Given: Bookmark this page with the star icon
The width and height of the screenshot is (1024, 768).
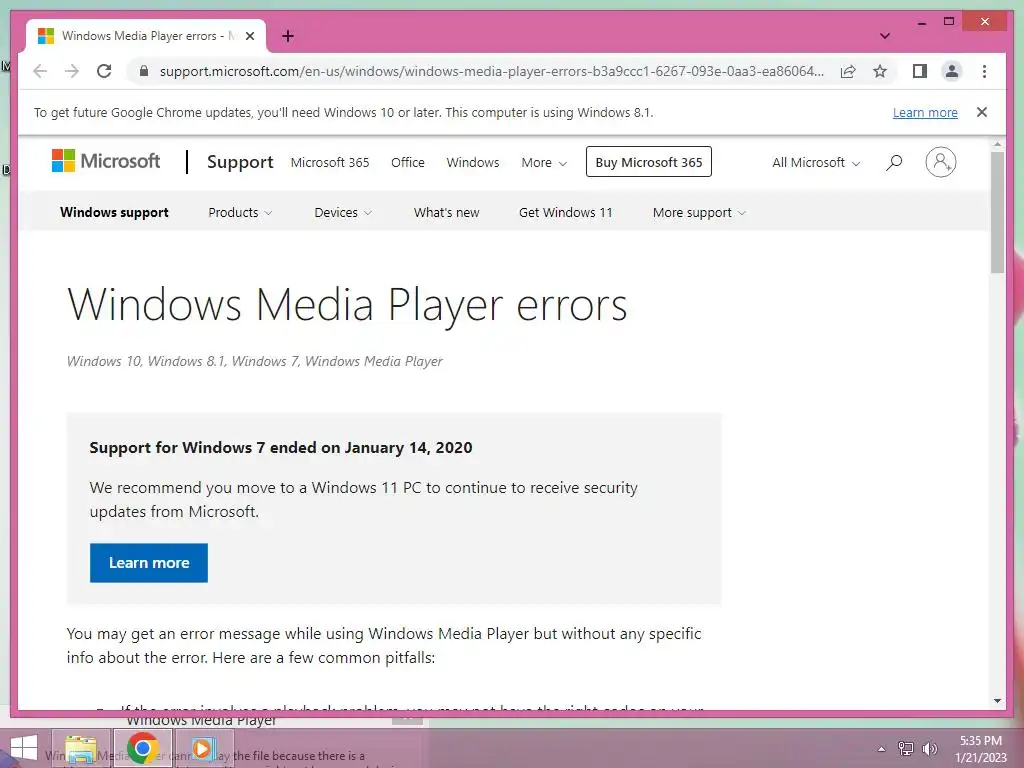Looking at the screenshot, I should coord(880,71).
